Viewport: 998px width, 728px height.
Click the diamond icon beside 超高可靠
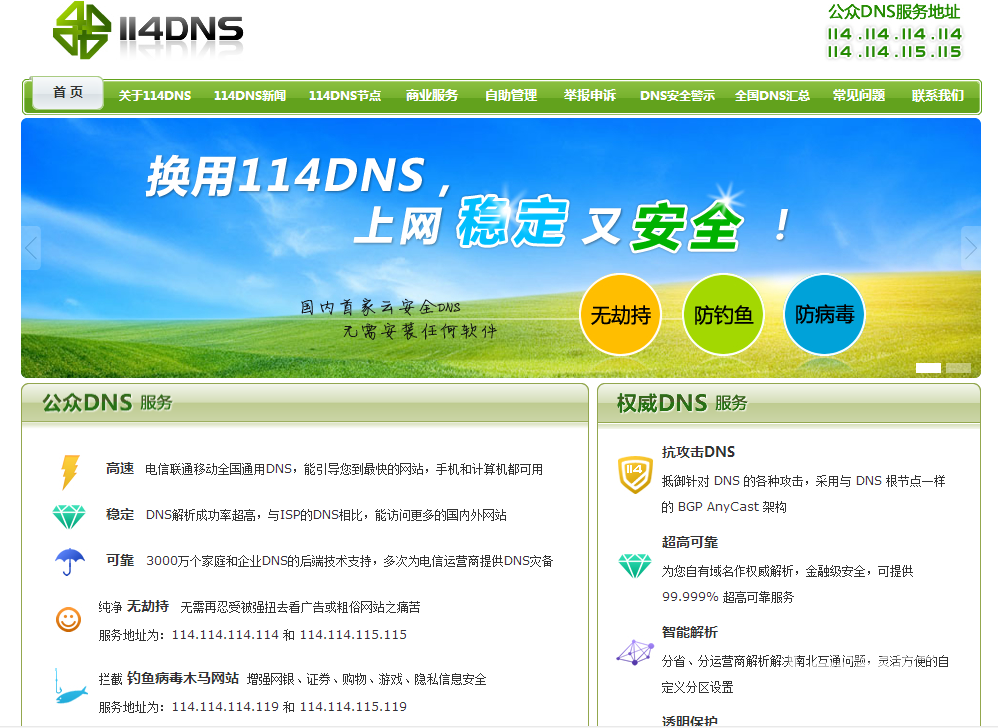[x=635, y=566]
